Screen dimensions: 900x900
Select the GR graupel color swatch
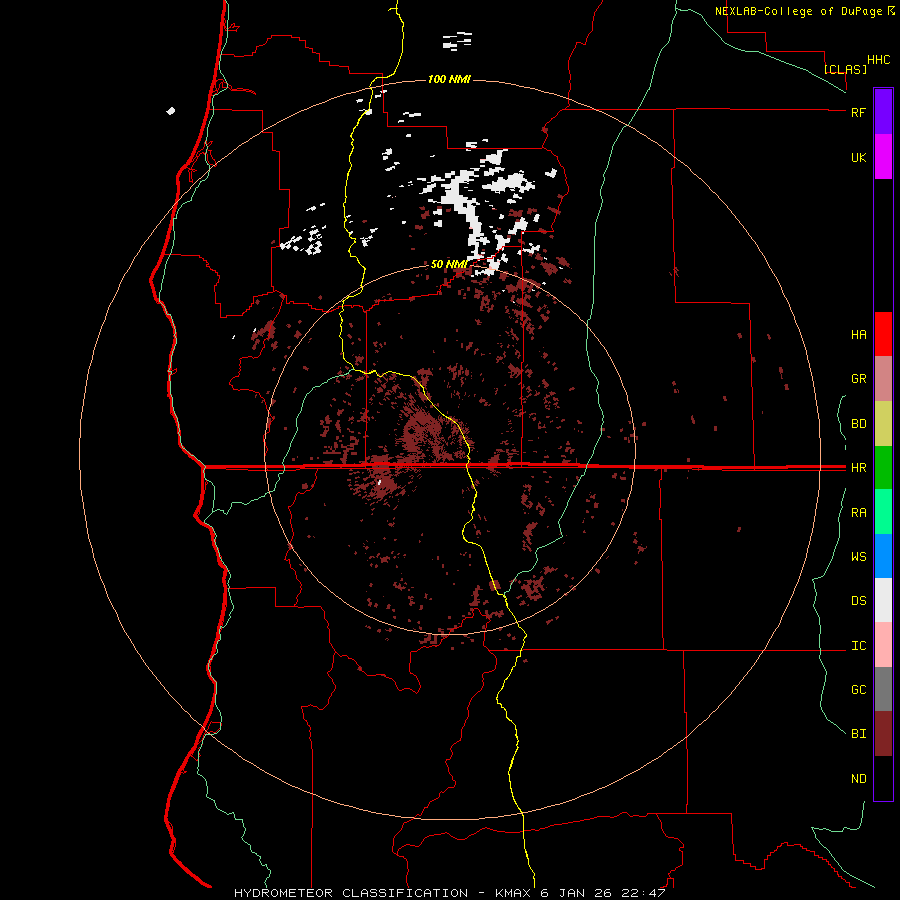pos(883,379)
